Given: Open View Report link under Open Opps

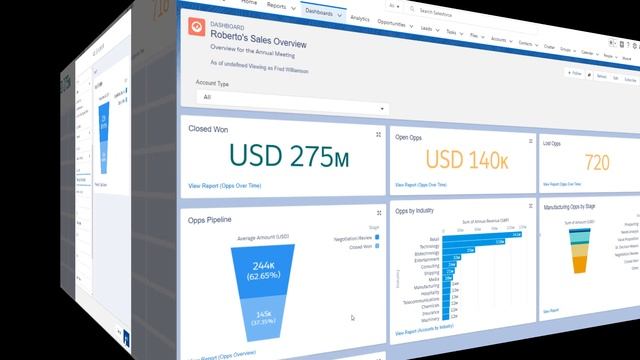Looking at the screenshot, I should (x=421, y=185).
